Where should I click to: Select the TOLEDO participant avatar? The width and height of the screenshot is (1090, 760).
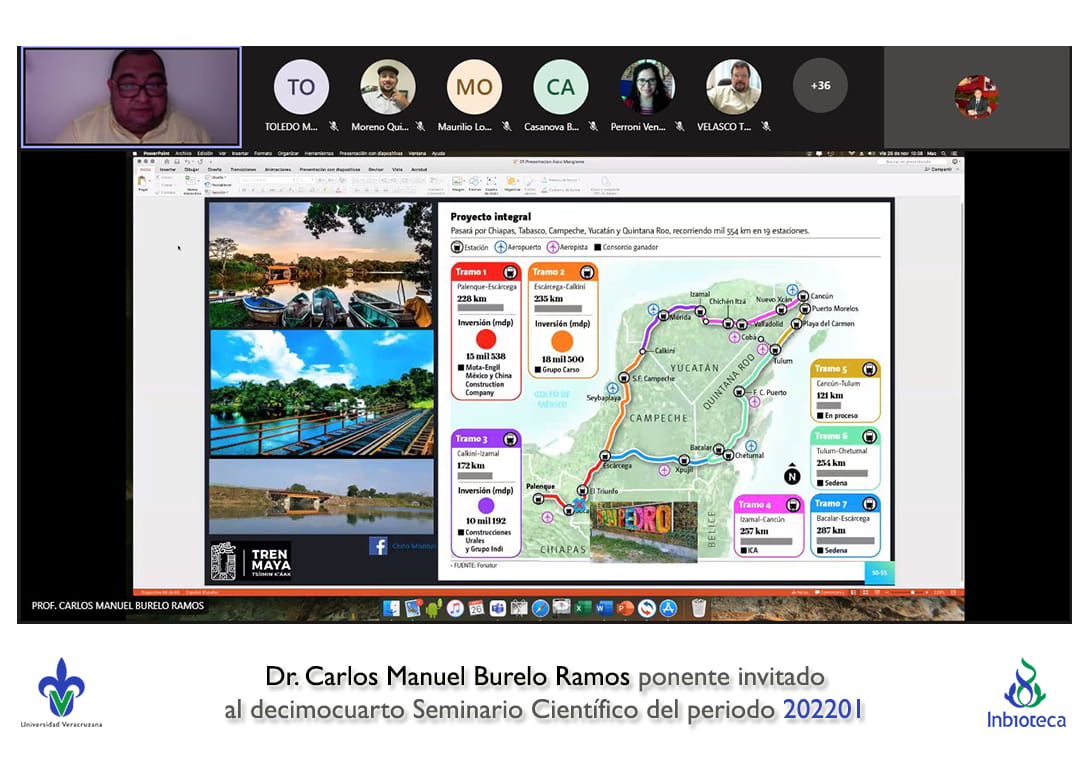click(301, 87)
